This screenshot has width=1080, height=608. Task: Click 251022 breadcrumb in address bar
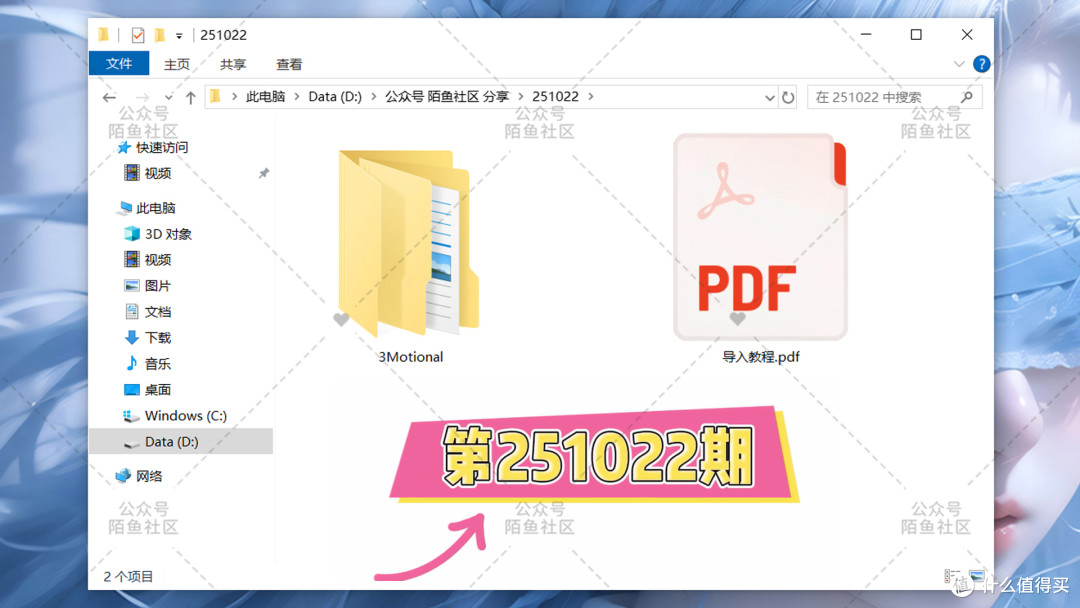click(555, 96)
